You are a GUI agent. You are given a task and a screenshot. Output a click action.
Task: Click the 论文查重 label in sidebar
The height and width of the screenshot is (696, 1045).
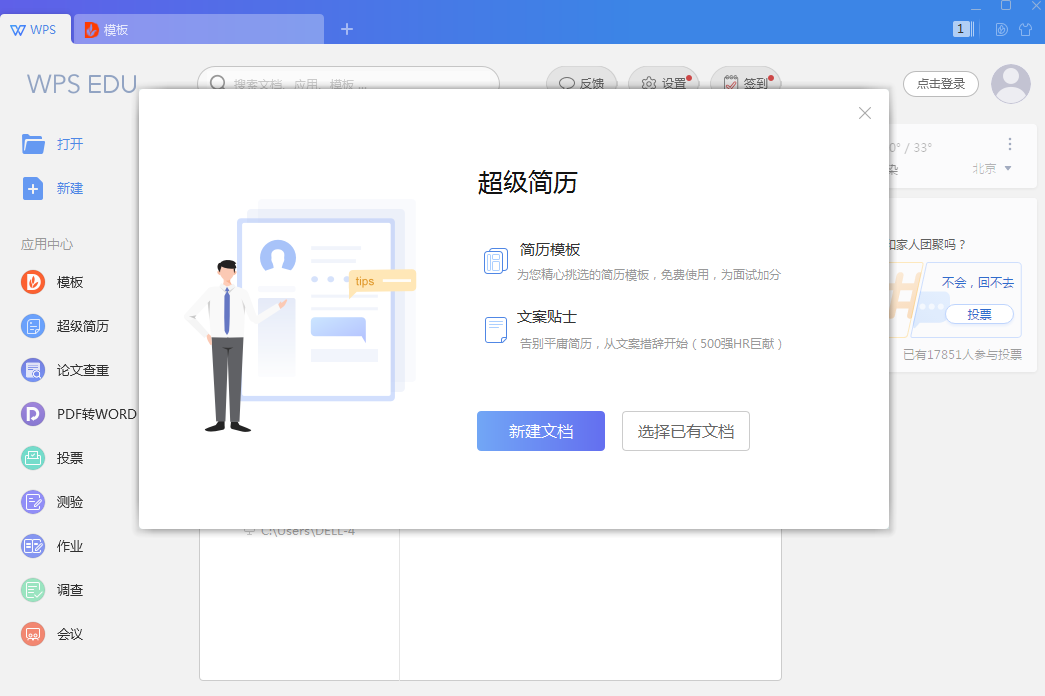pyautogui.click(x=83, y=370)
